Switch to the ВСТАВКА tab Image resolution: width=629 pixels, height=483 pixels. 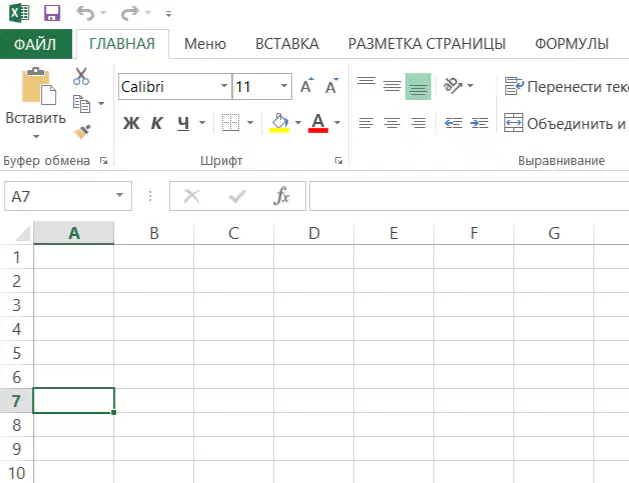pyautogui.click(x=287, y=44)
